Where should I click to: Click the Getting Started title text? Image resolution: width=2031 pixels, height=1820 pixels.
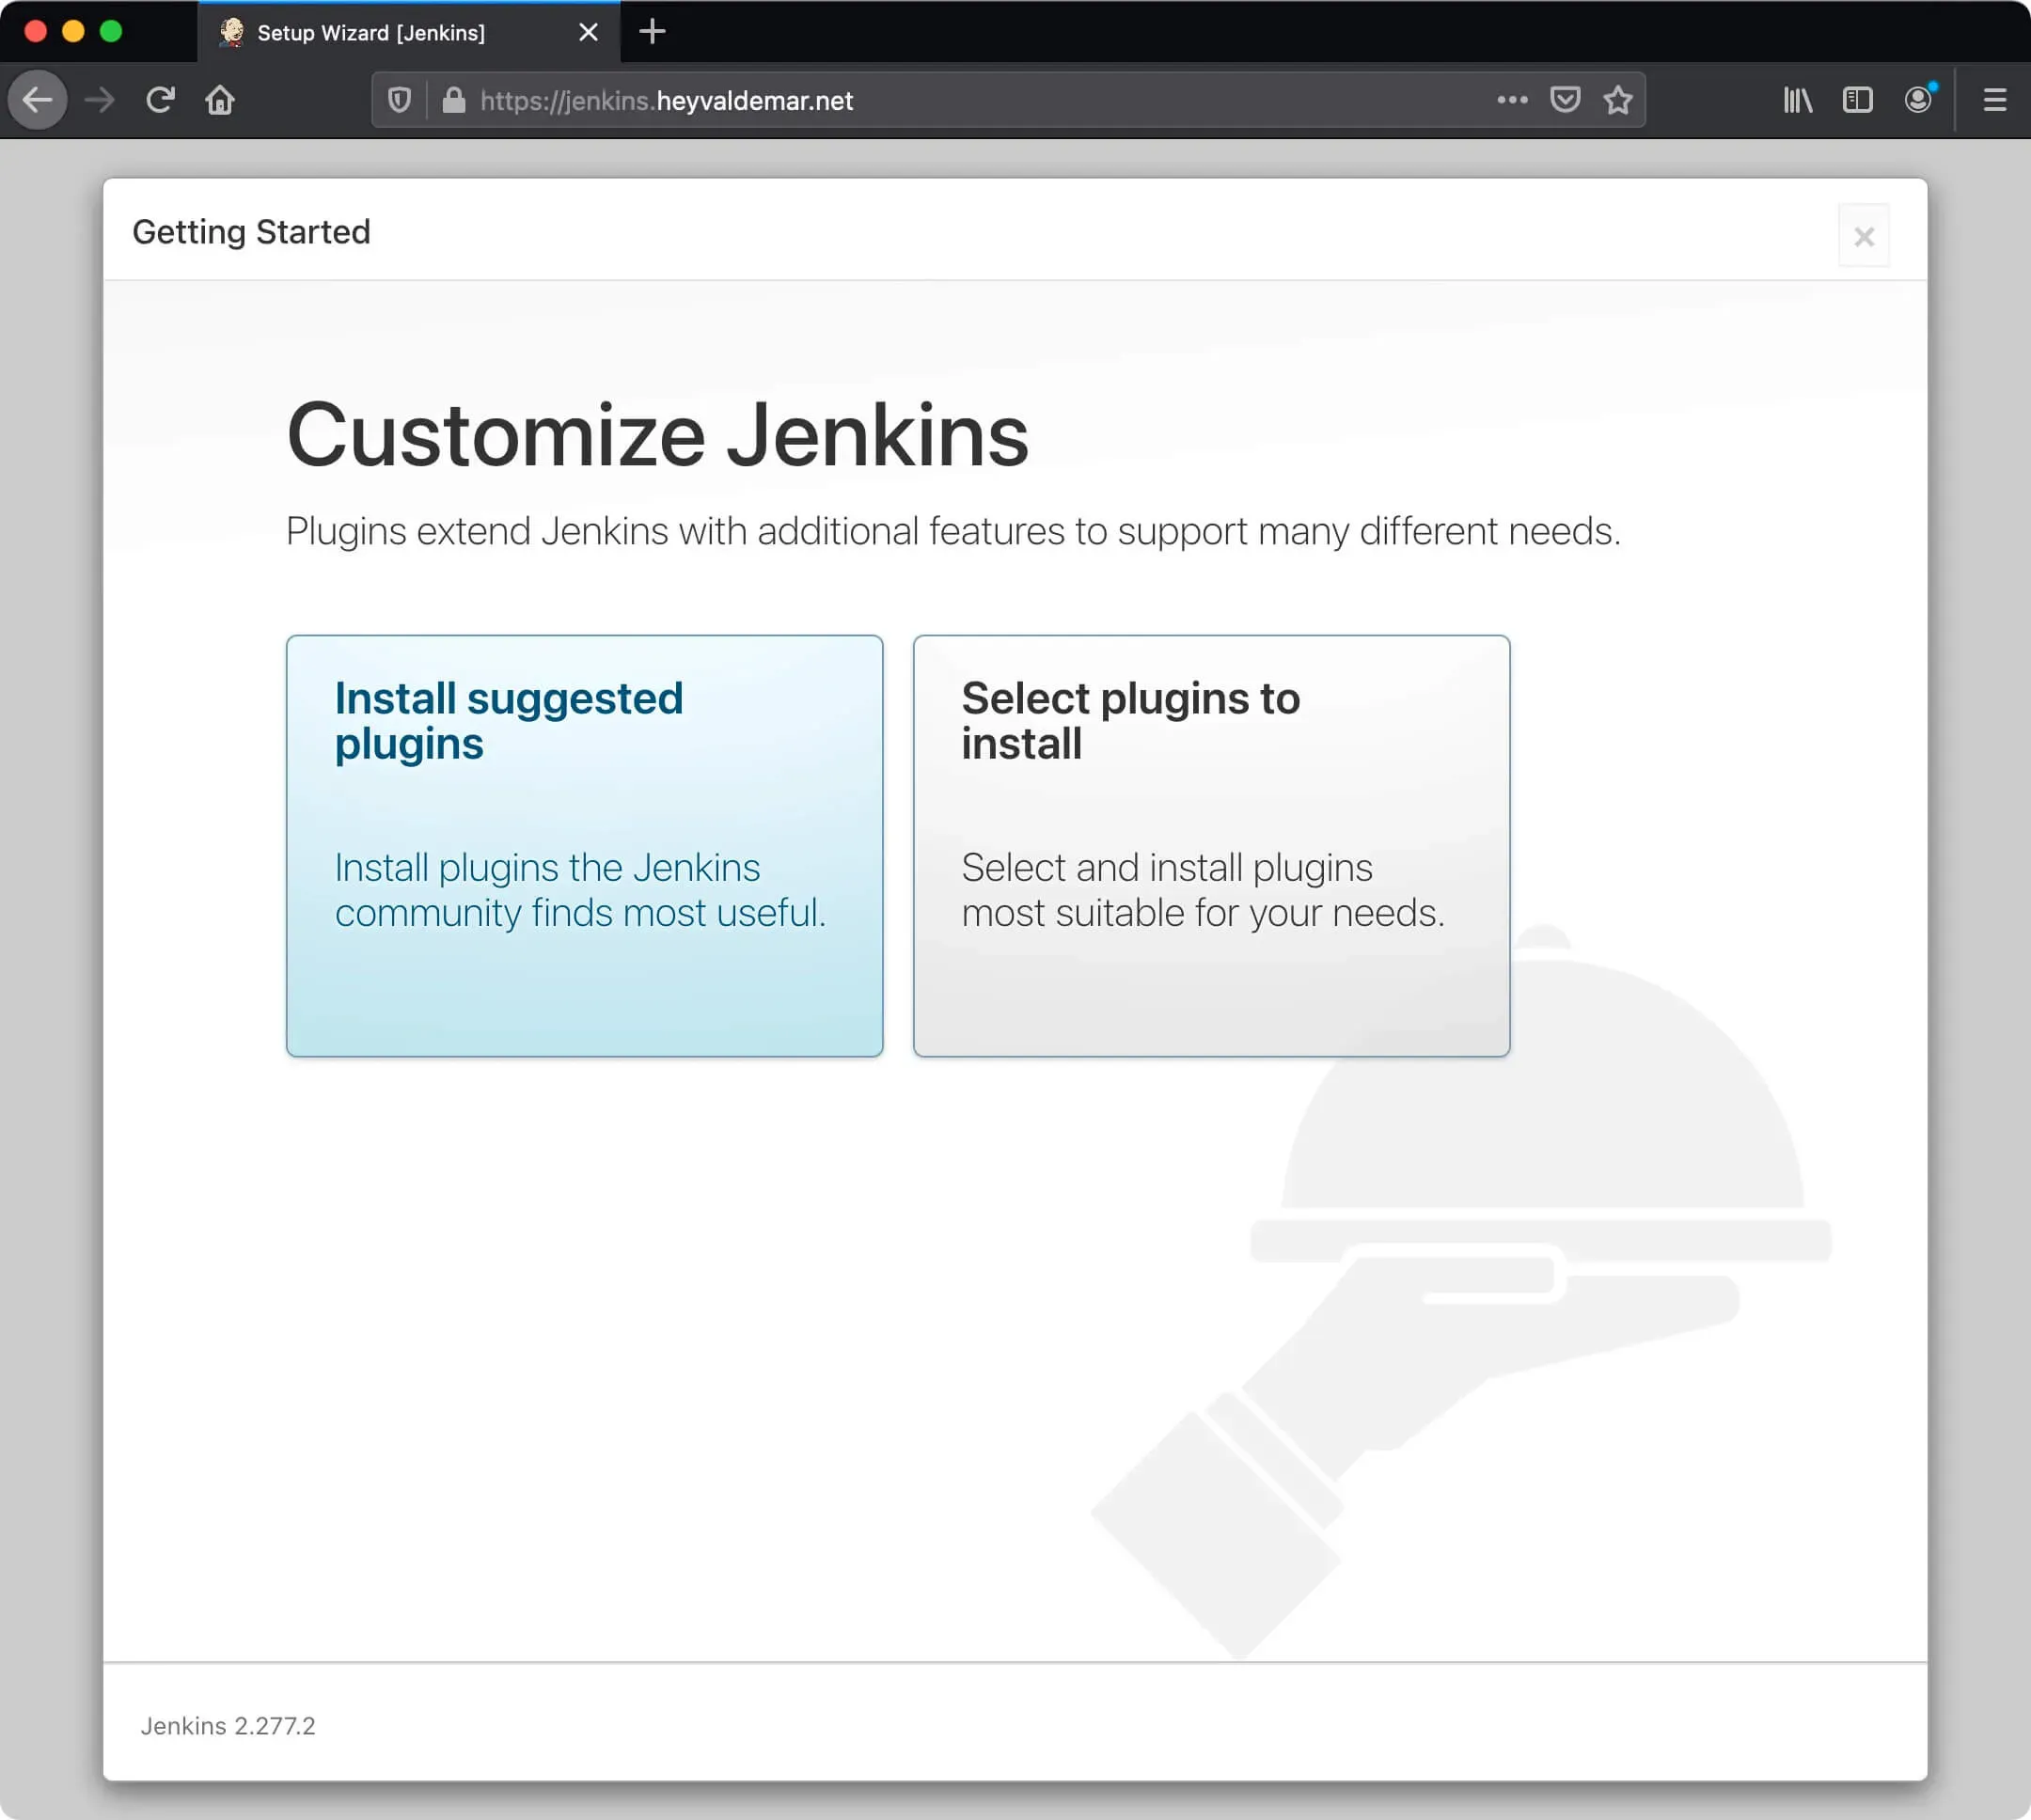251,232
